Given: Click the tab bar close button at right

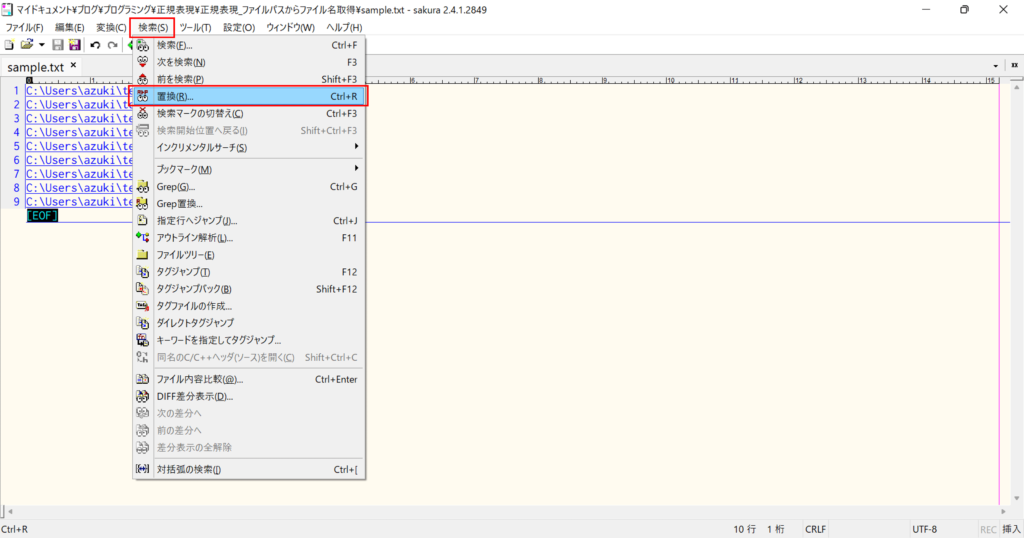Looking at the screenshot, I should [1013, 66].
